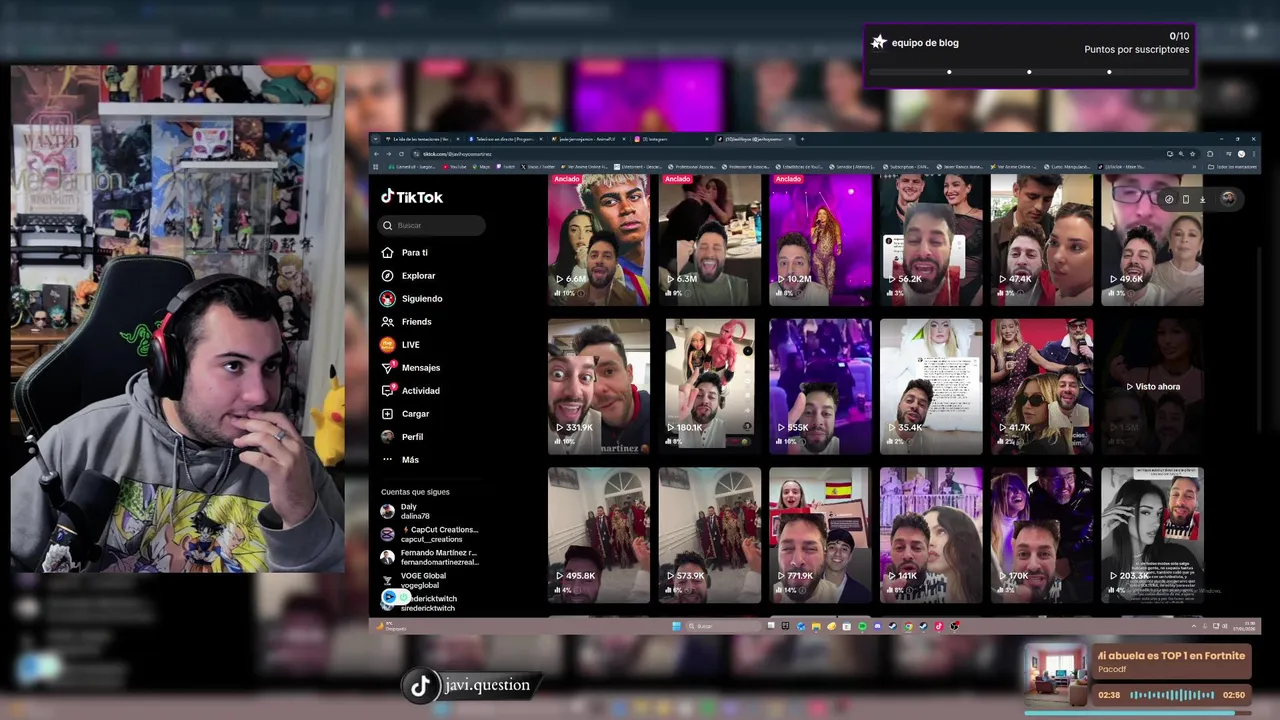Click the browser back arrow

click(x=376, y=154)
